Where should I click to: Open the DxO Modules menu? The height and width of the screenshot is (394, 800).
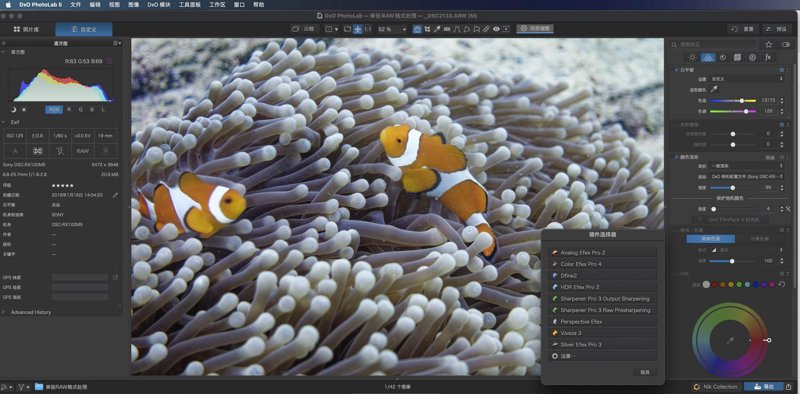click(160, 5)
